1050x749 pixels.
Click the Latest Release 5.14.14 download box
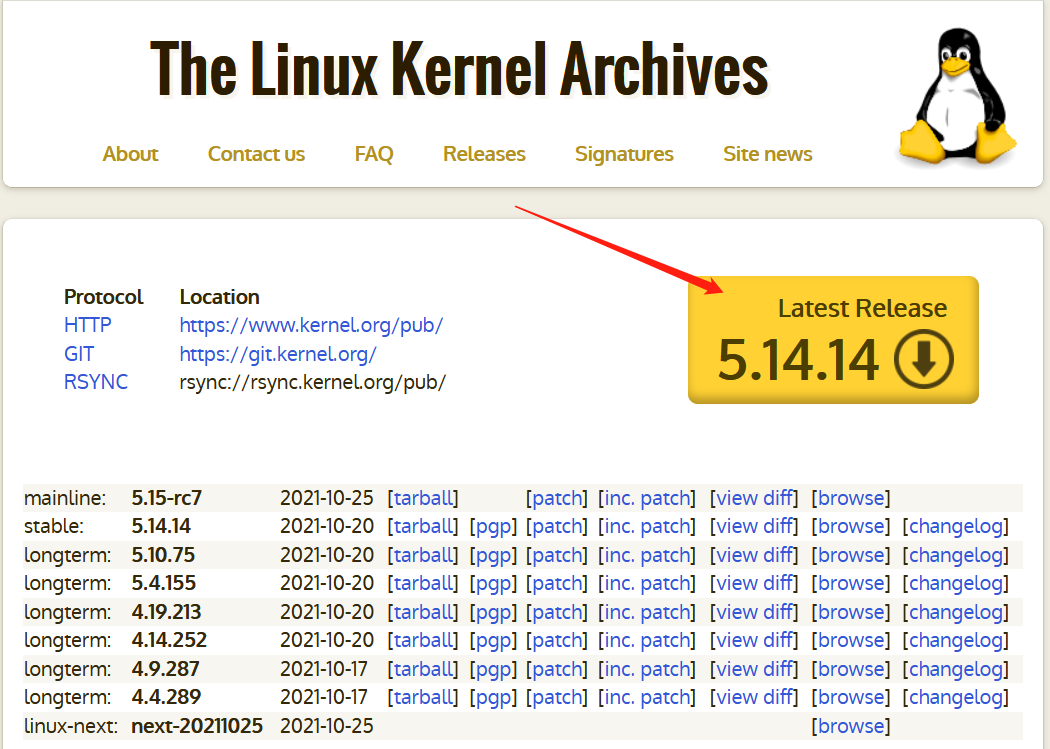(x=833, y=340)
